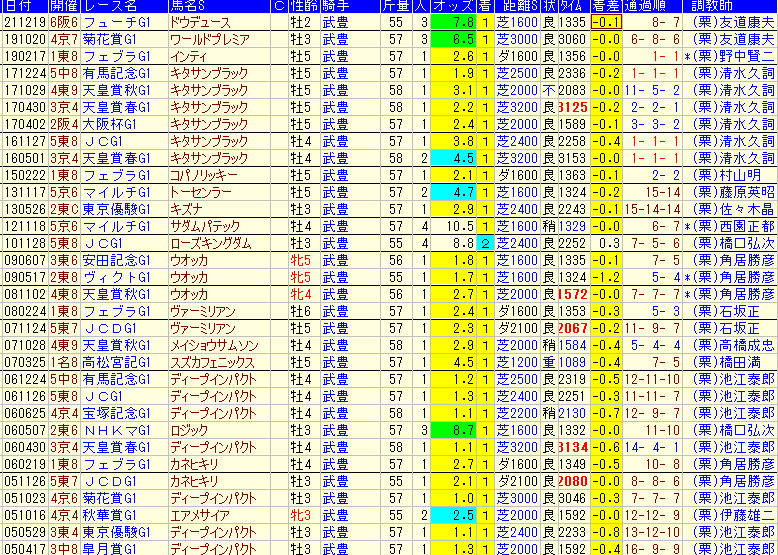Select horse name コパノリッキー
The image size is (778, 555).
(x=203, y=175)
